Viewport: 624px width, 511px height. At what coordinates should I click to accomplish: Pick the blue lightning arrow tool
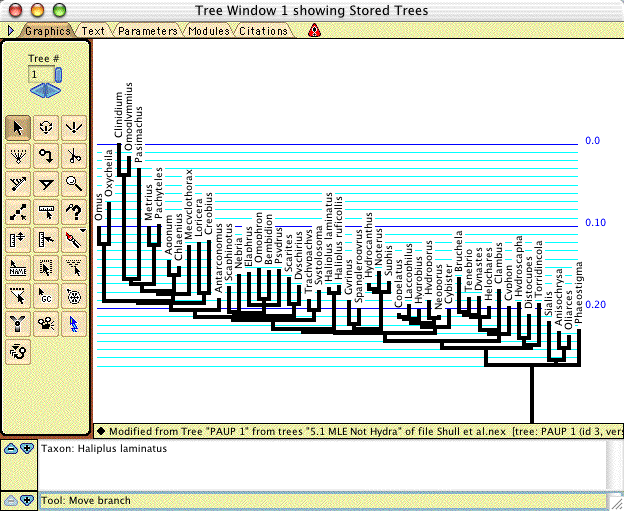(x=74, y=324)
